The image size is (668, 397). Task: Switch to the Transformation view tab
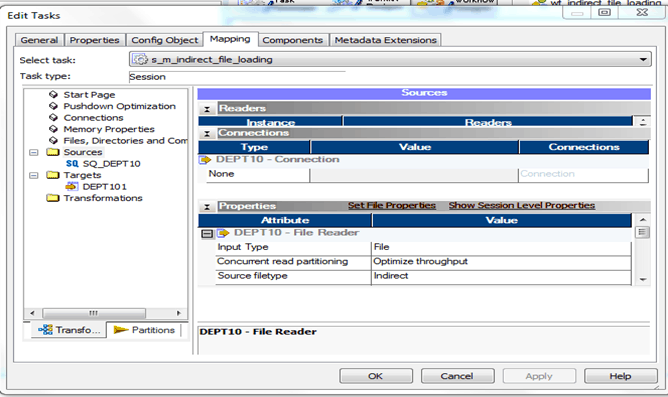(69, 330)
